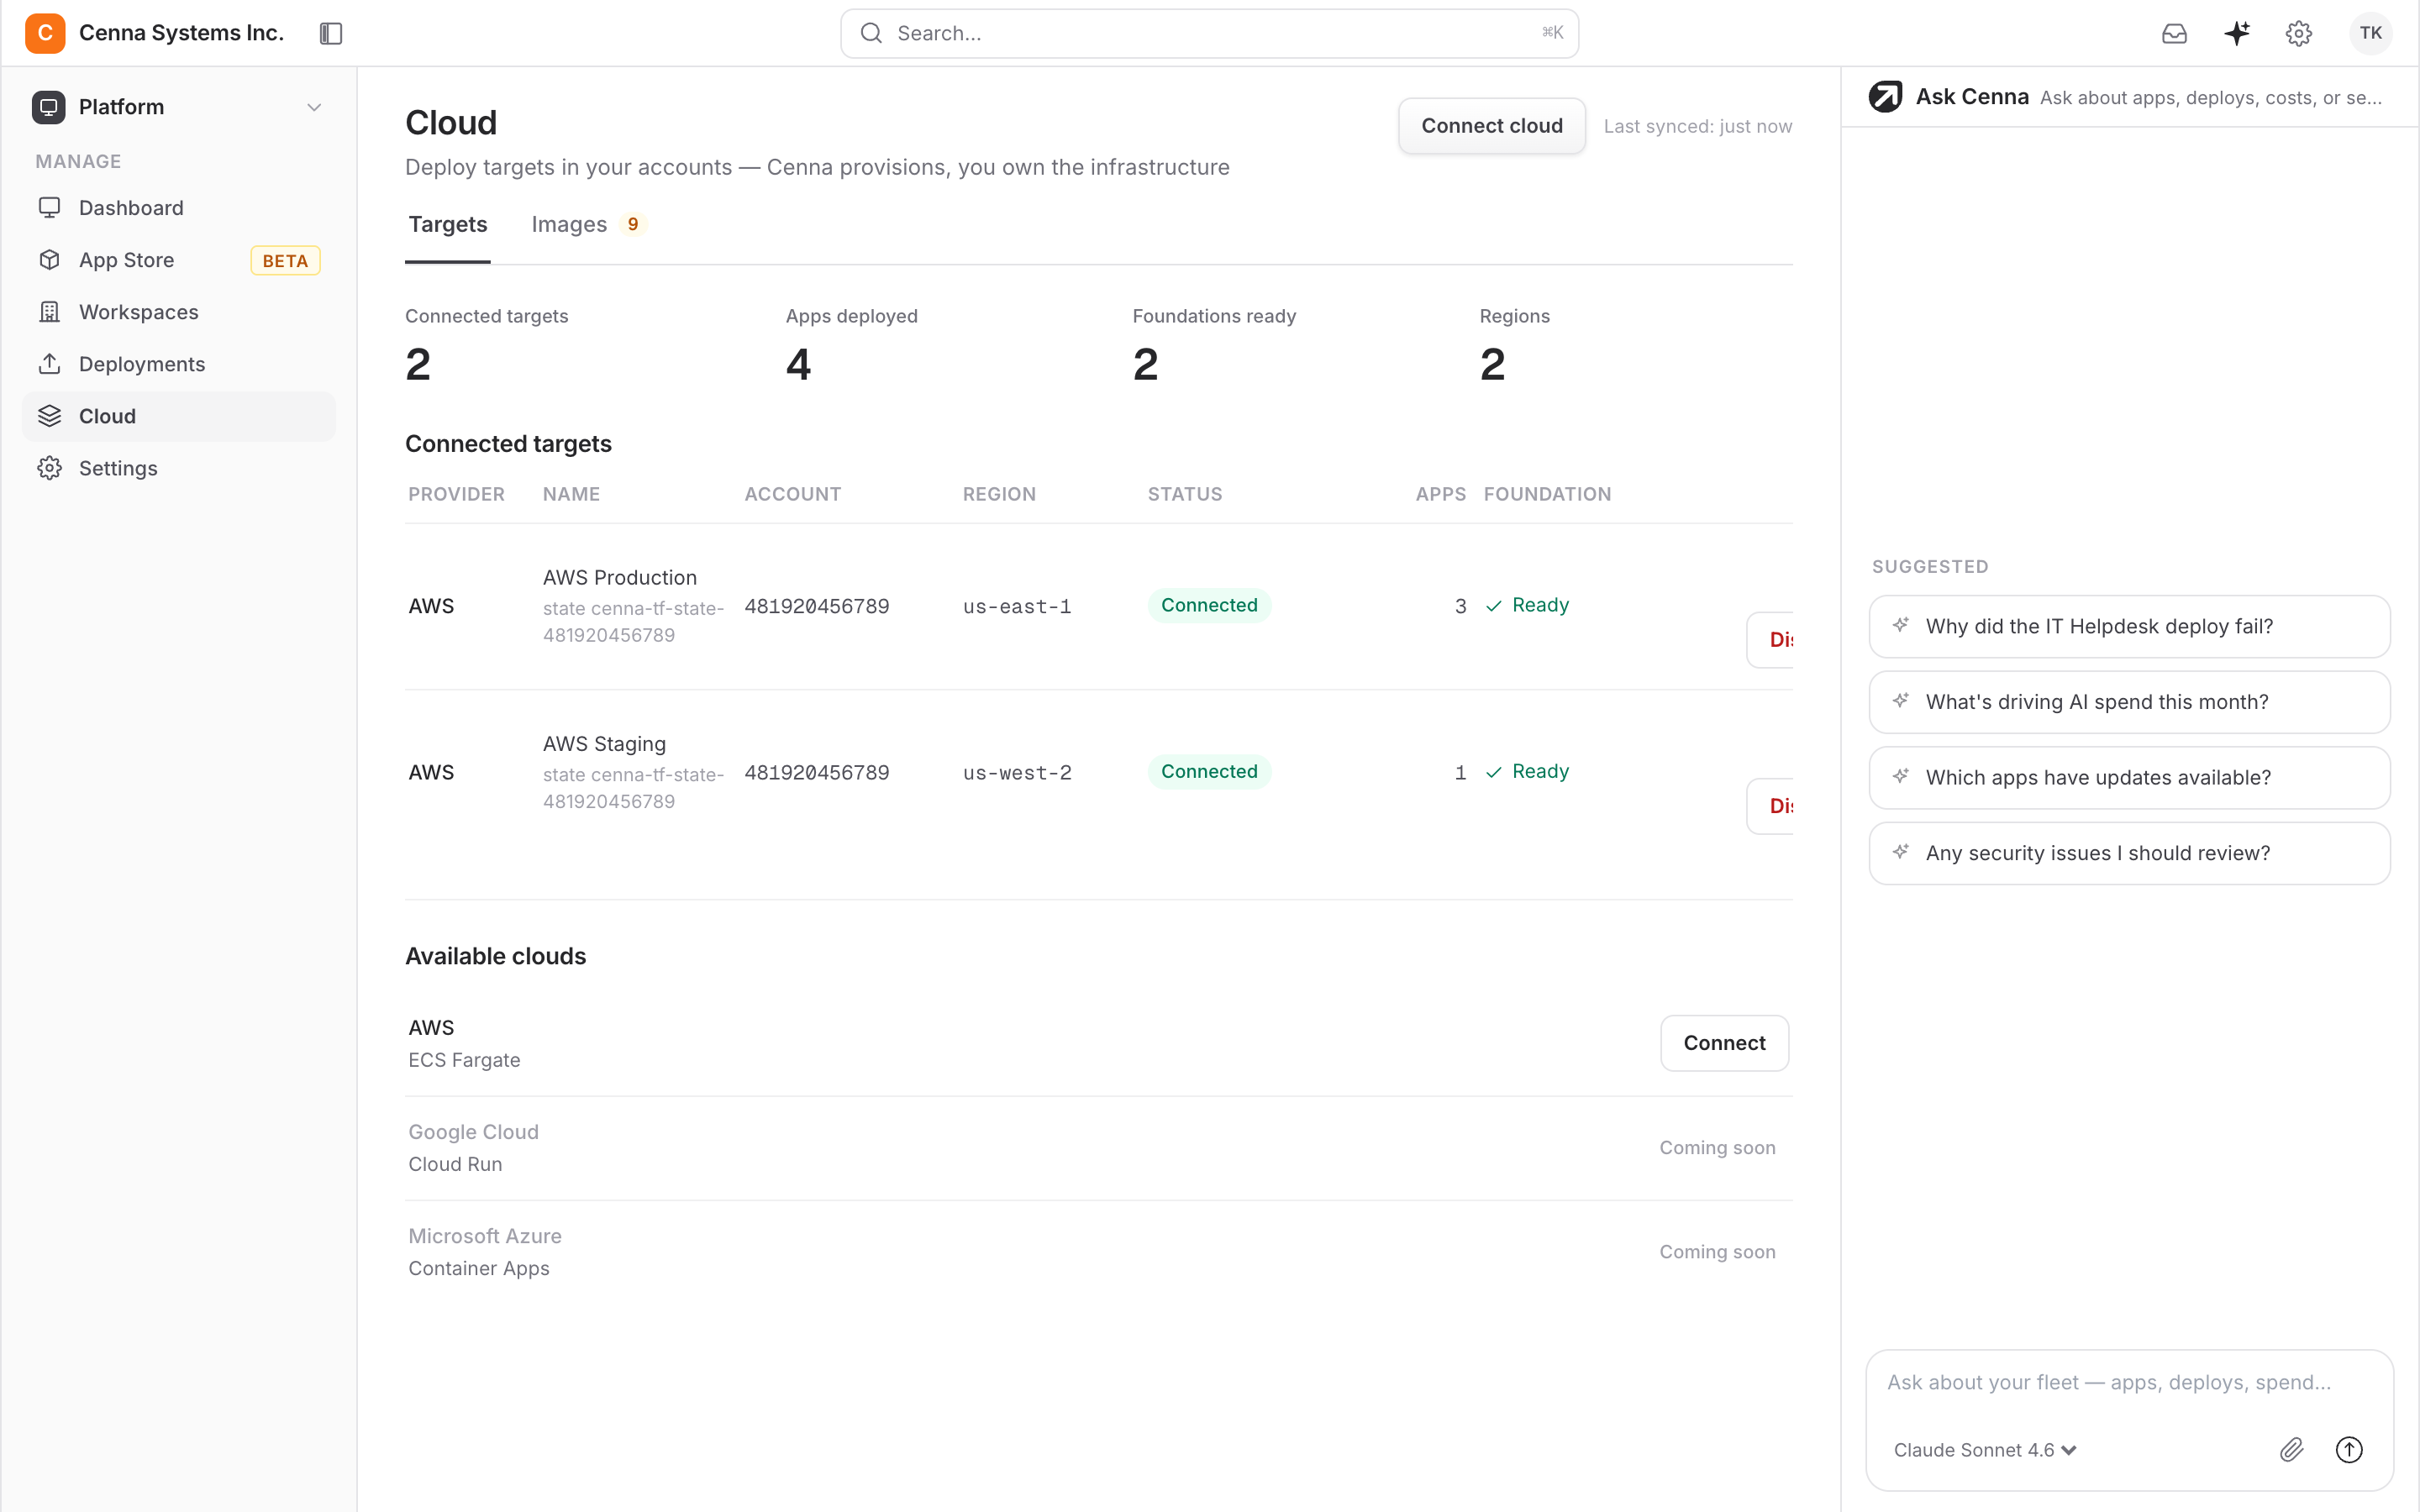The width and height of the screenshot is (2420, 1512).
Task: Ask which apps have updates available
Action: point(2129,777)
